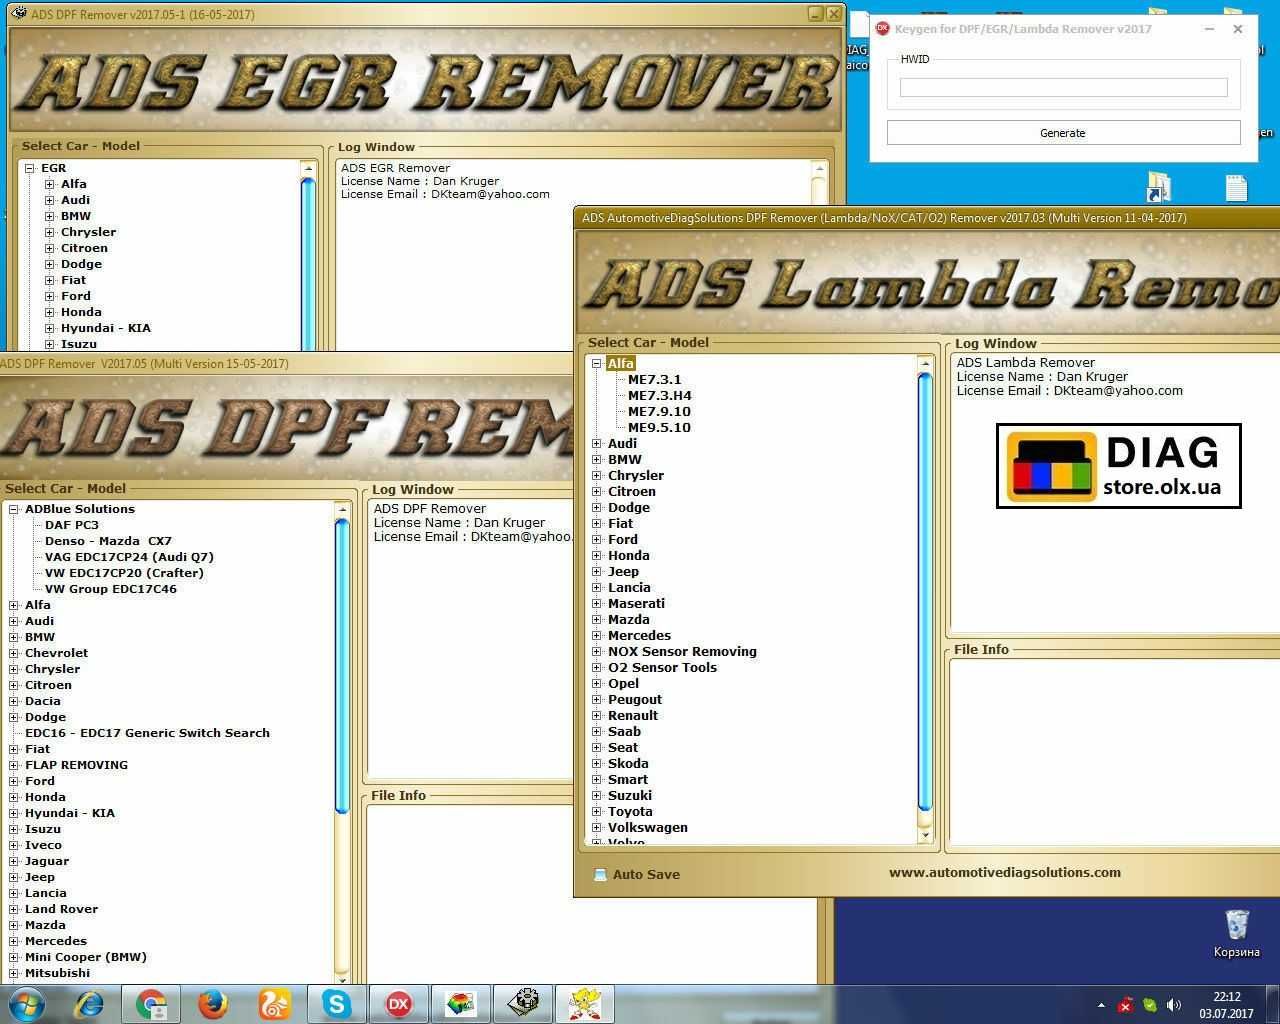This screenshot has width=1280, height=1024.
Task: Collapse ADBlue Solutions in DPF Remover tree
Action: pyautogui.click(x=14, y=509)
